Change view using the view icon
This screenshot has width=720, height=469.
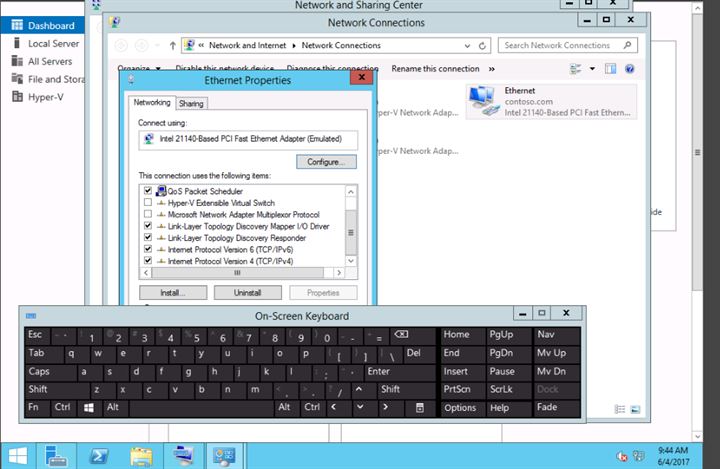pos(575,69)
